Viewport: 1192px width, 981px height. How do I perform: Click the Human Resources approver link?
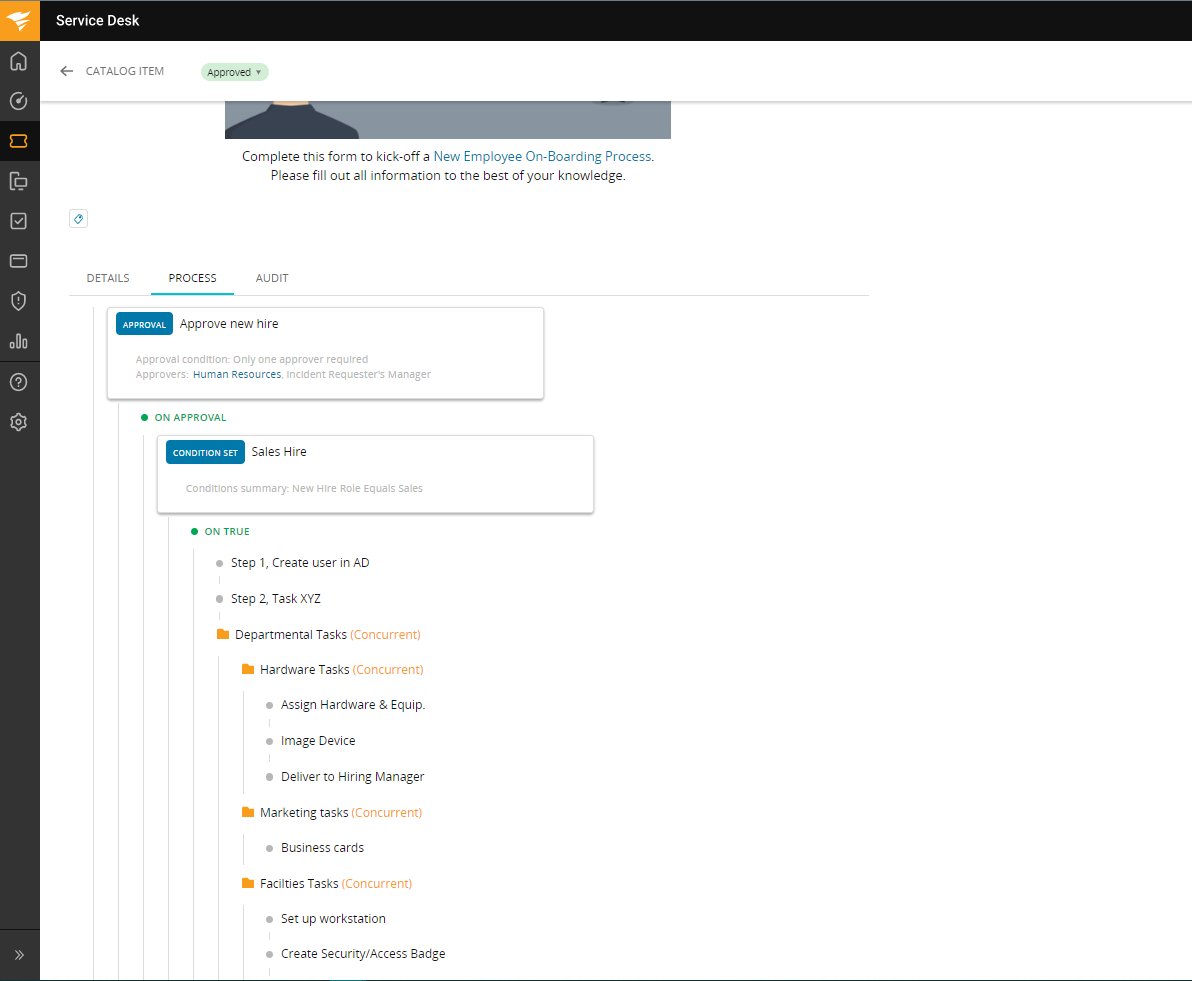pyautogui.click(x=236, y=374)
